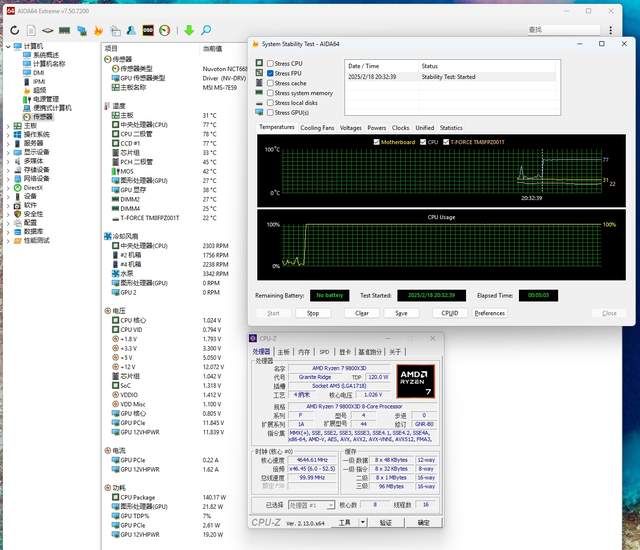This screenshot has height=550, width=640.
Task: Uncheck Stress FPU checkbox
Action: pyautogui.click(x=270, y=73)
